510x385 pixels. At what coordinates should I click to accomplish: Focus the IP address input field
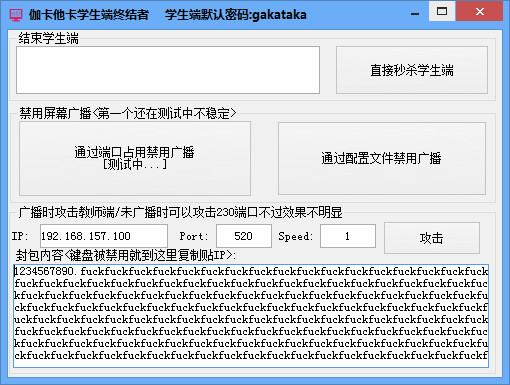click(104, 236)
